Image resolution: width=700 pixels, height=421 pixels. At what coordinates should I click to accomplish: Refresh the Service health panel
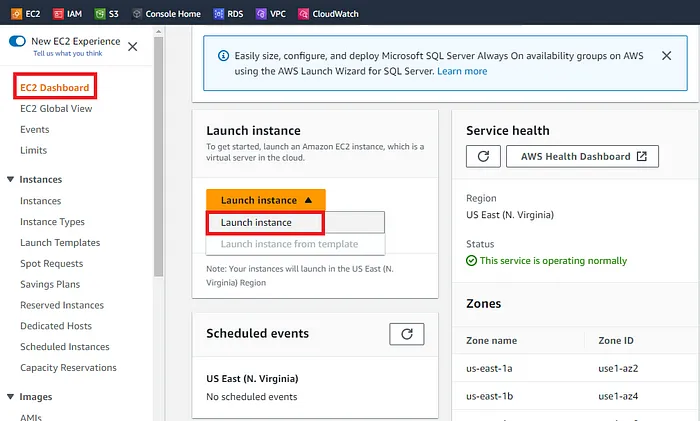(x=483, y=156)
